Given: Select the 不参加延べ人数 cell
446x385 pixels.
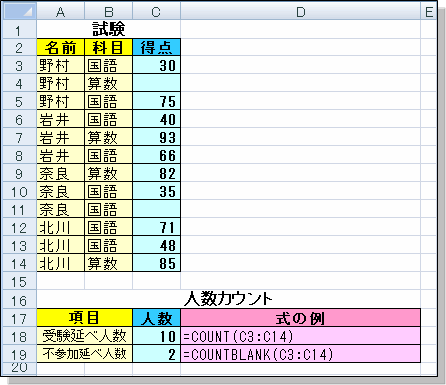Looking at the screenshot, I should click(84, 354).
